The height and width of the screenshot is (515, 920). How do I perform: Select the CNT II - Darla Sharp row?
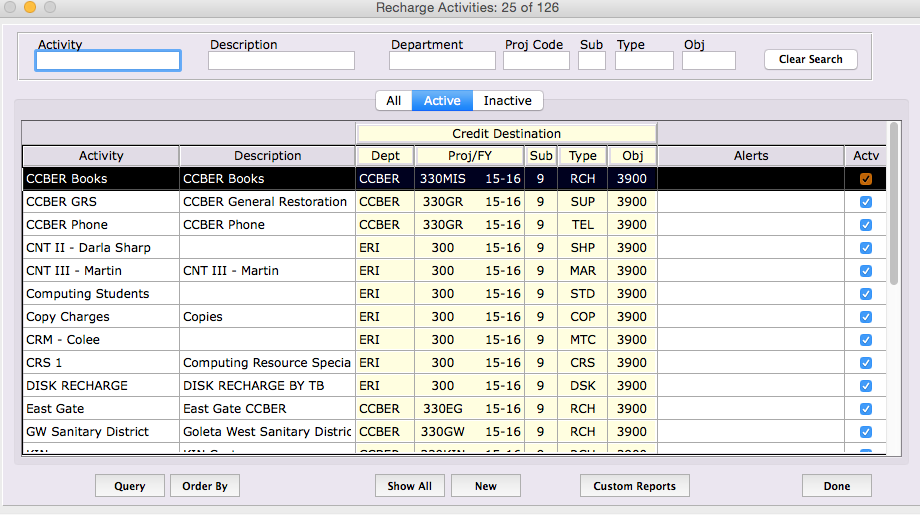[454, 248]
